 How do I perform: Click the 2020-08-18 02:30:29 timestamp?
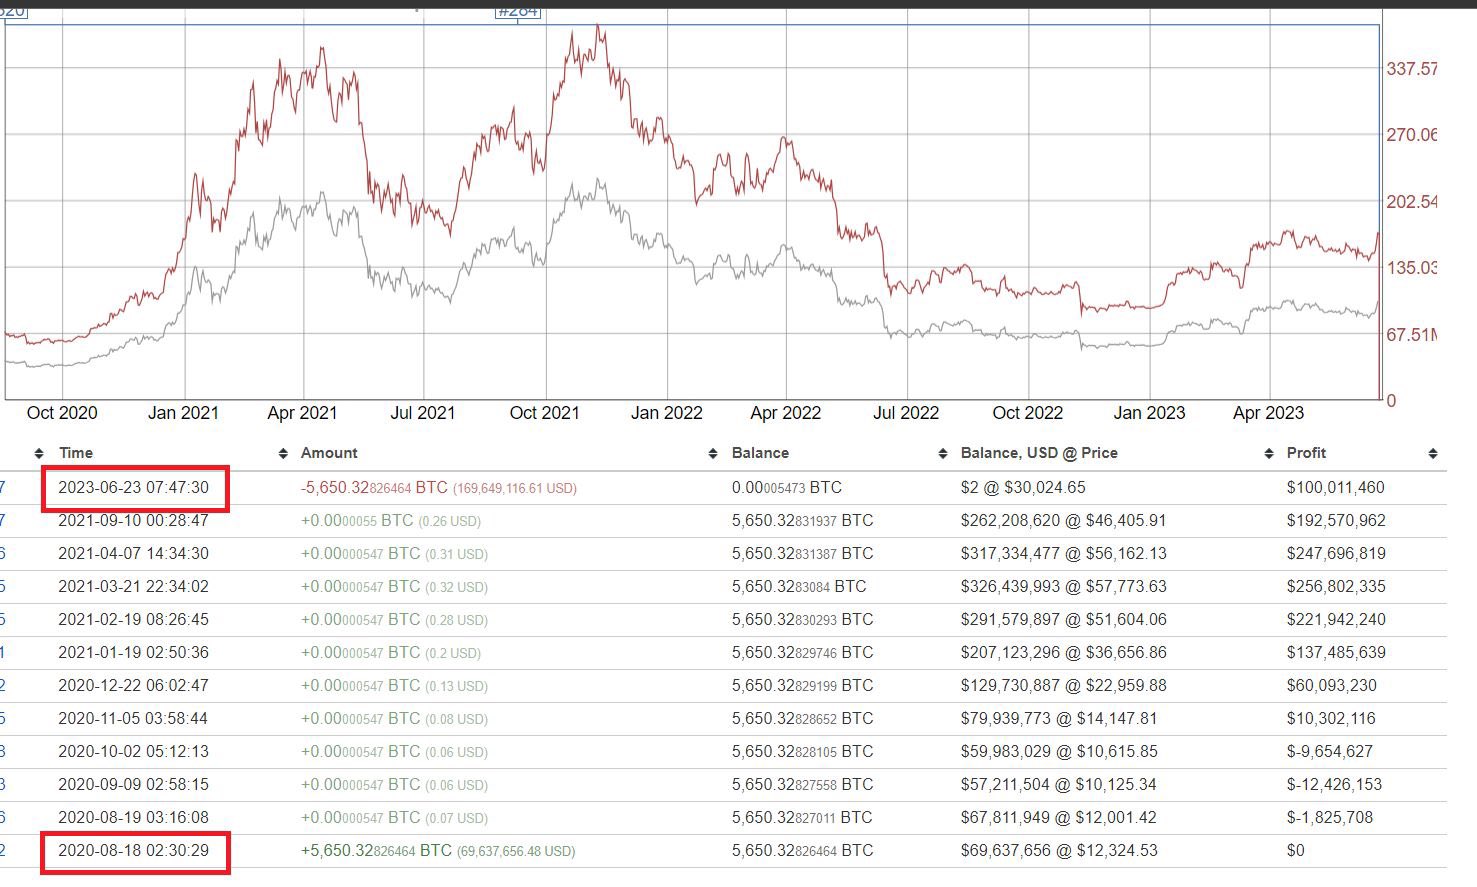(134, 851)
